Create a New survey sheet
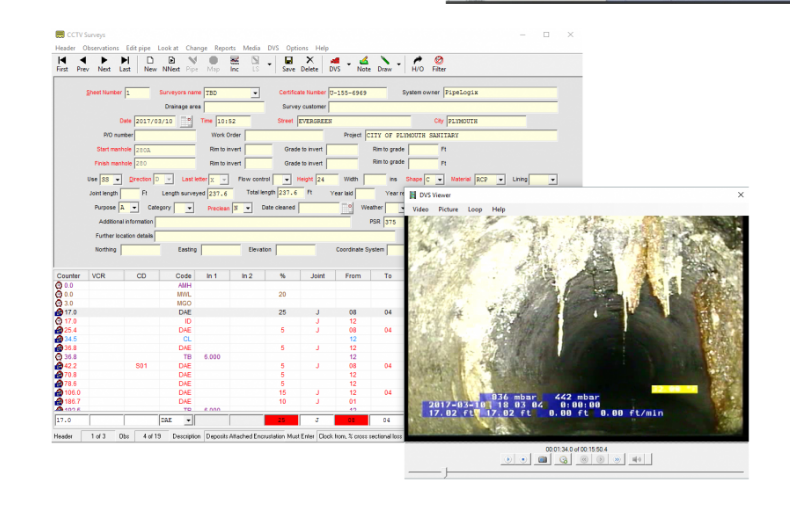This screenshot has width=790, height=512. [150, 64]
